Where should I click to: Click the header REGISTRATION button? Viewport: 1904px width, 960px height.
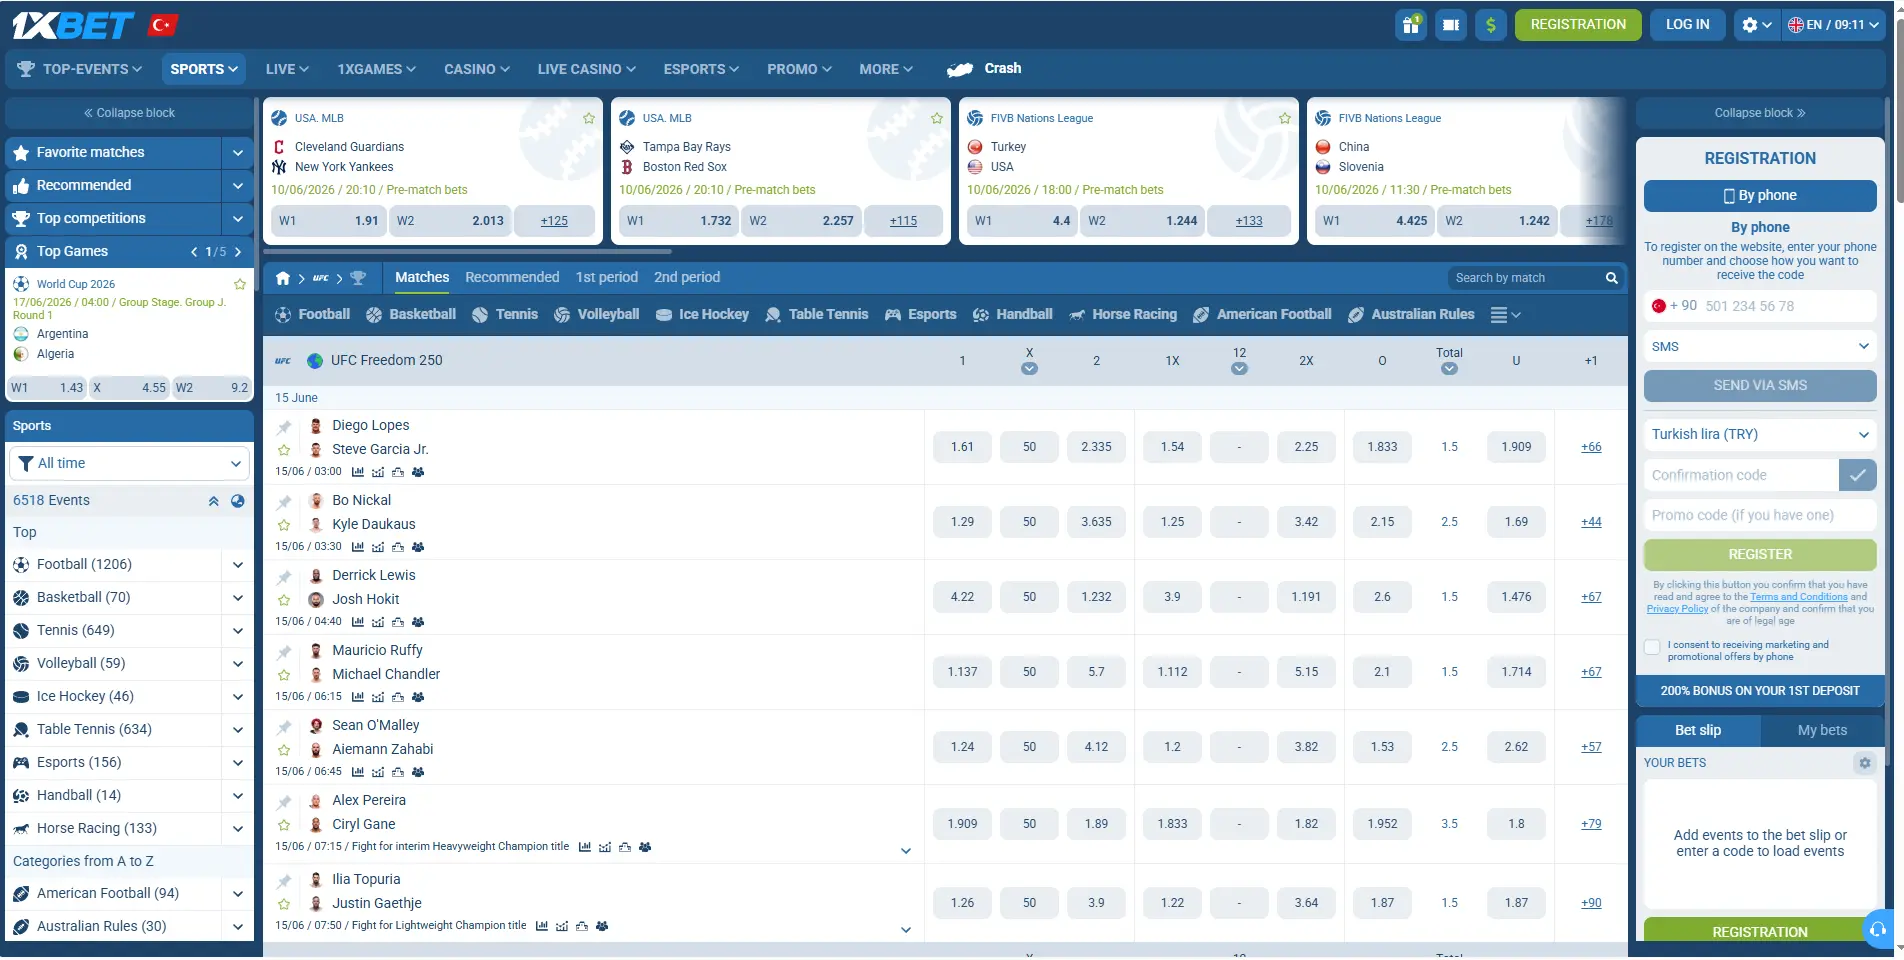(x=1578, y=25)
